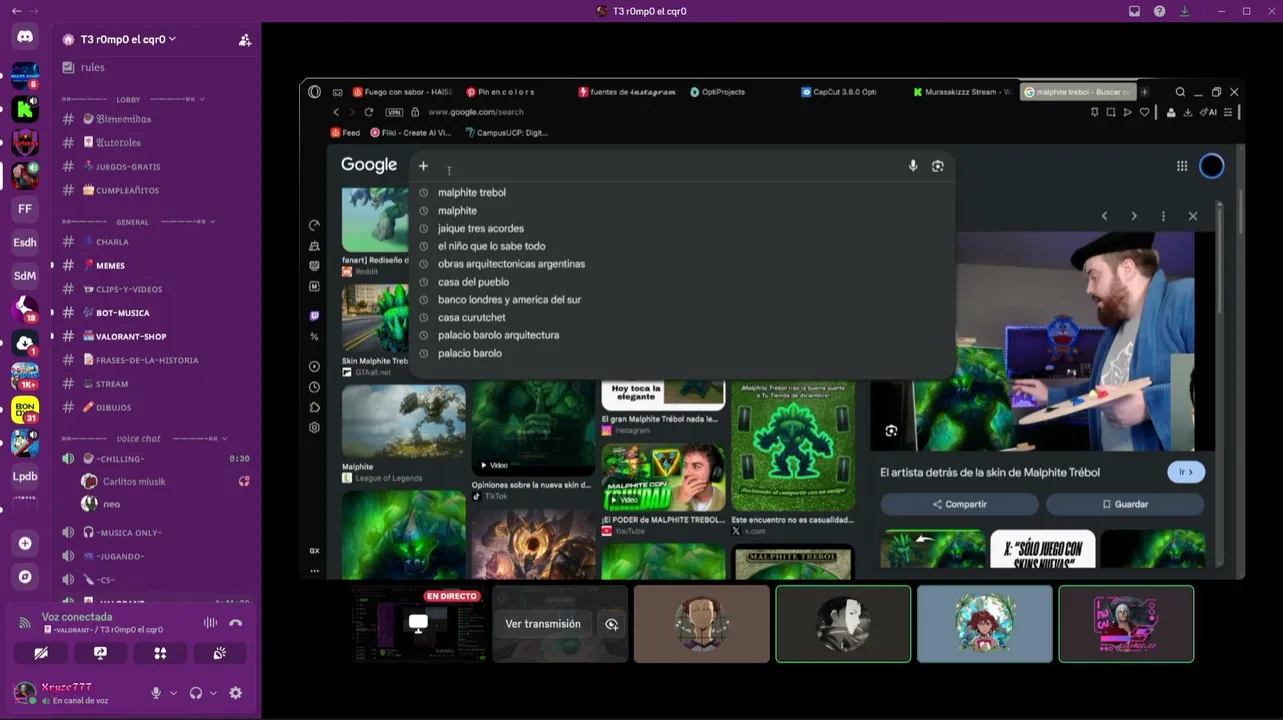Viewport: 1283px width, 720px height.
Task: Pop out the stream with the icon beside Ver transmisión
Action: [611, 624]
